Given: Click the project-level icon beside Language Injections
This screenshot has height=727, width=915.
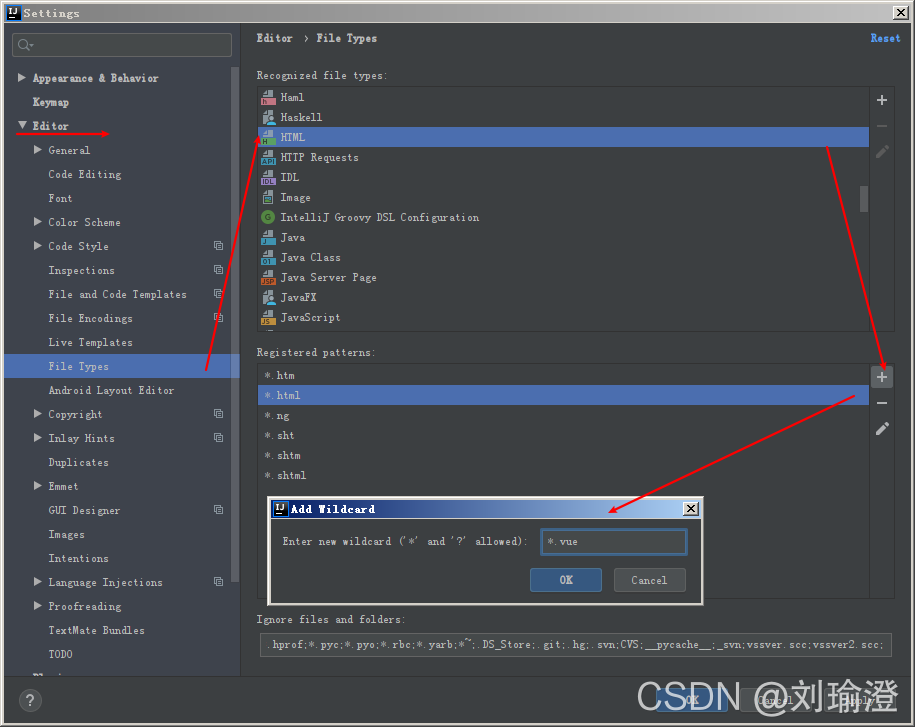Looking at the screenshot, I should [x=218, y=582].
